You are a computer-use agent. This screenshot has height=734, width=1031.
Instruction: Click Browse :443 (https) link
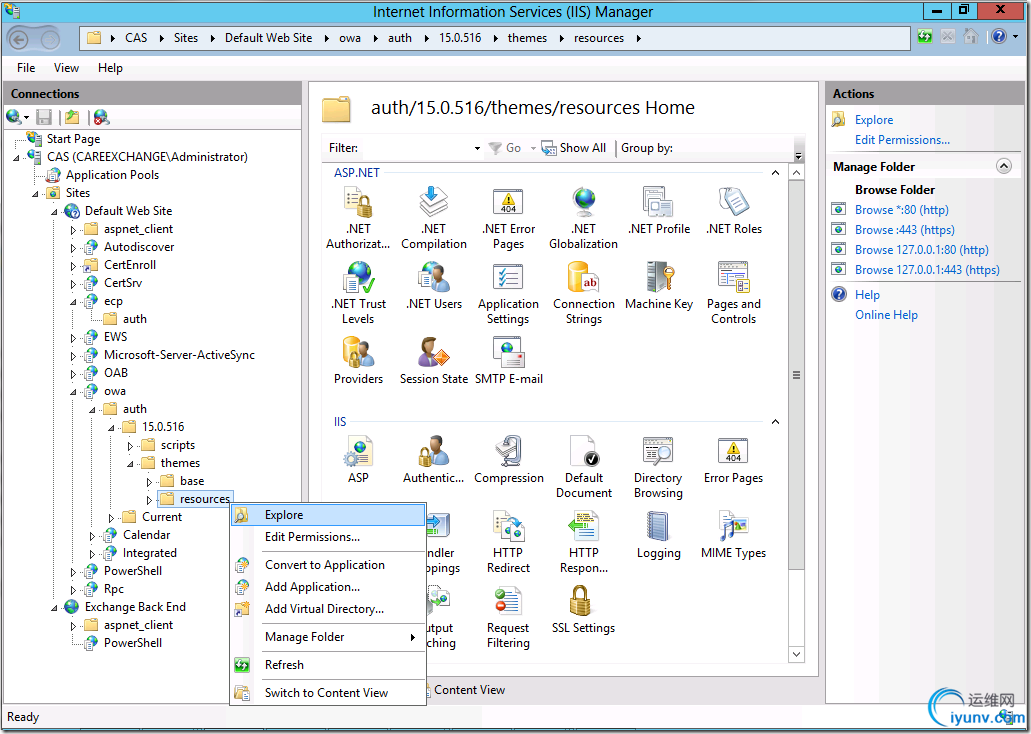click(x=905, y=230)
